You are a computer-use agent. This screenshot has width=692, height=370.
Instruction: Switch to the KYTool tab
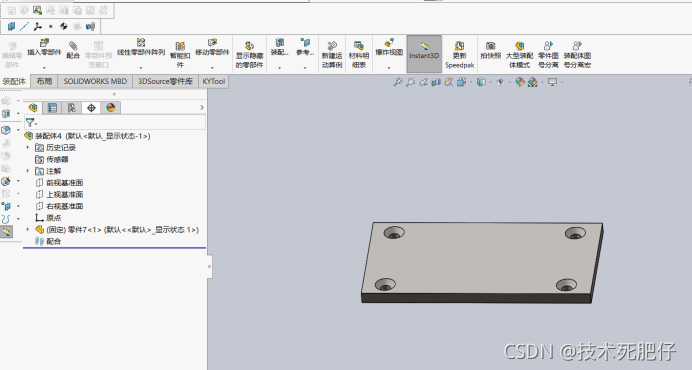pos(214,81)
